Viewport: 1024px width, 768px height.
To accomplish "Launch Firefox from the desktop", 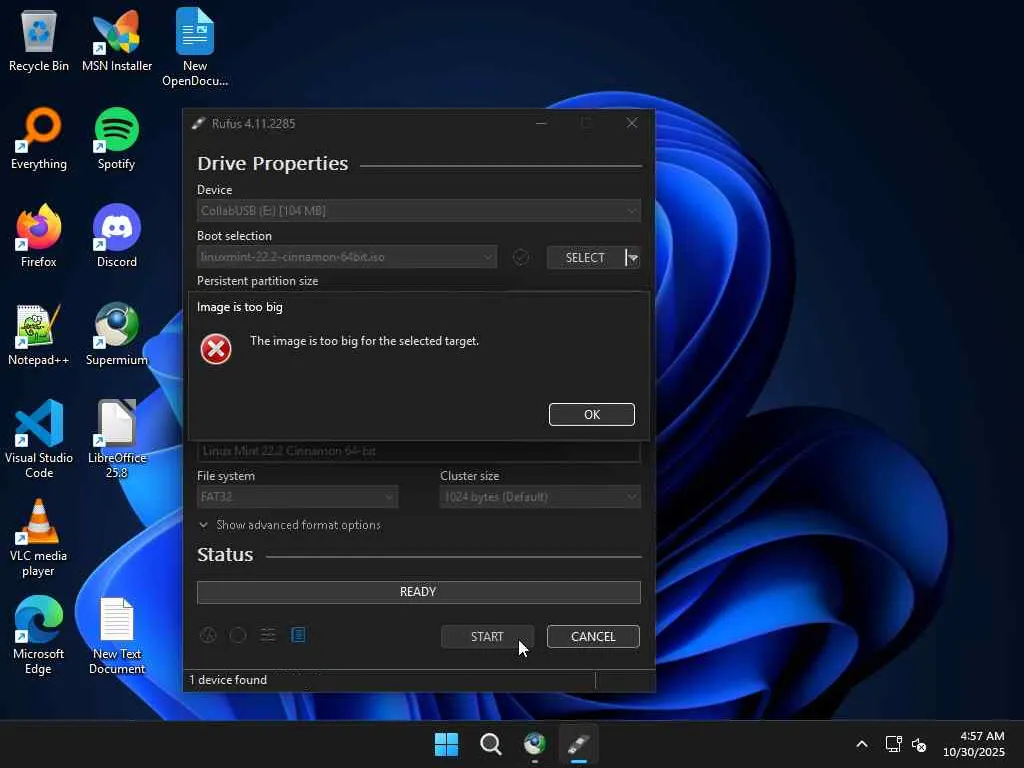I will [39, 236].
